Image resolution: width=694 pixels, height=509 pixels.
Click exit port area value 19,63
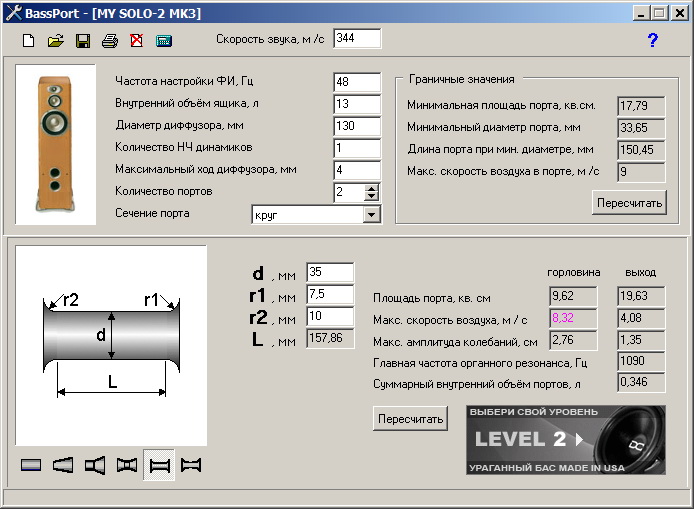tap(641, 296)
